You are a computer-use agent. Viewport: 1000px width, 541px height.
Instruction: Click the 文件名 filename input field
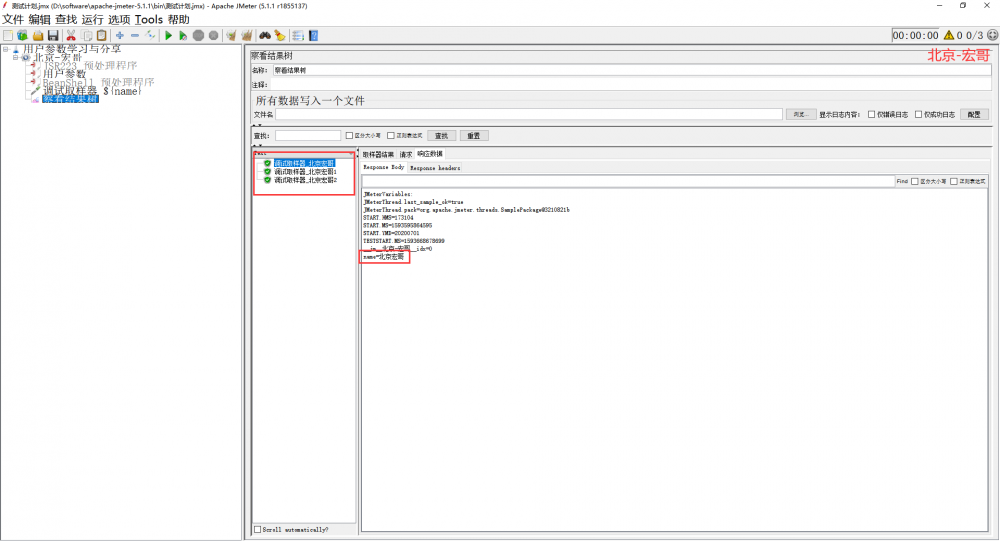point(529,114)
